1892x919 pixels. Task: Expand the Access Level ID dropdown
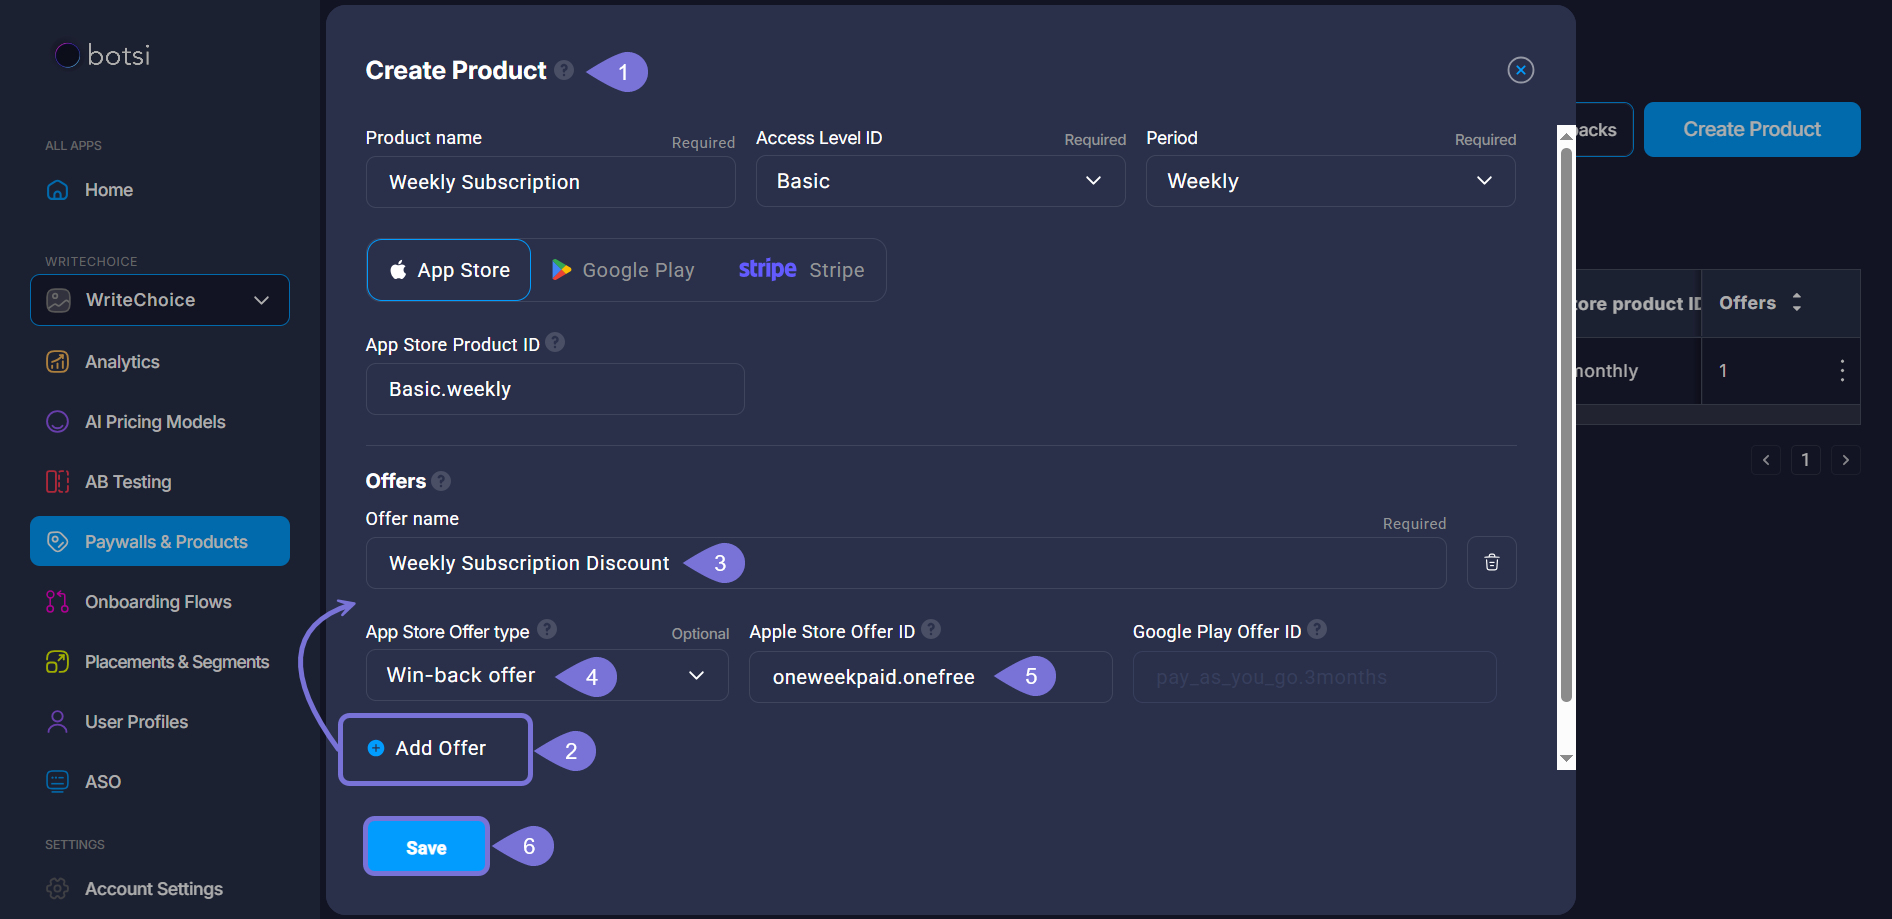tap(940, 181)
